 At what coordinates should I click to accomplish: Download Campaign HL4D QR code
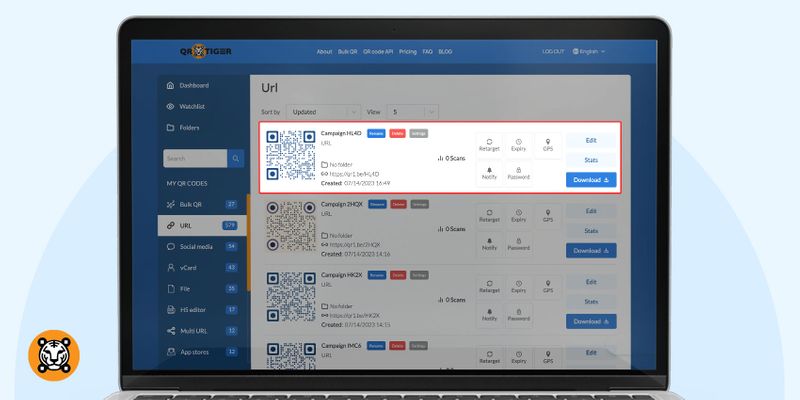click(x=591, y=180)
